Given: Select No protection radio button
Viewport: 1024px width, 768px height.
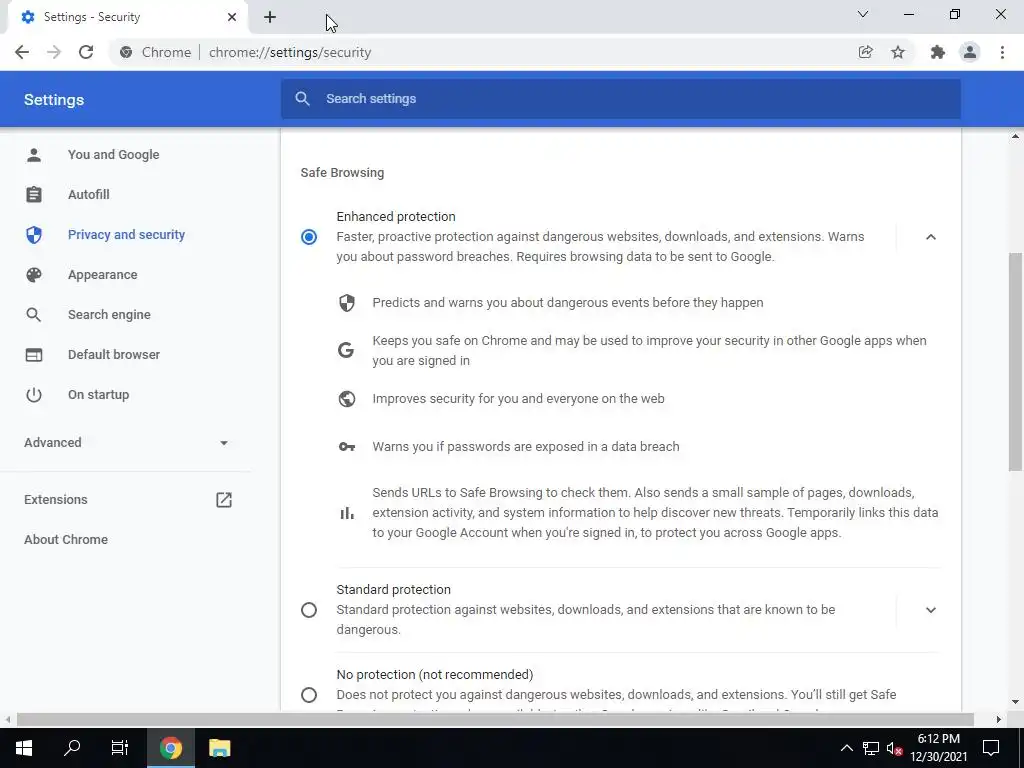Looking at the screenshot, I should (x=309, y=695).
